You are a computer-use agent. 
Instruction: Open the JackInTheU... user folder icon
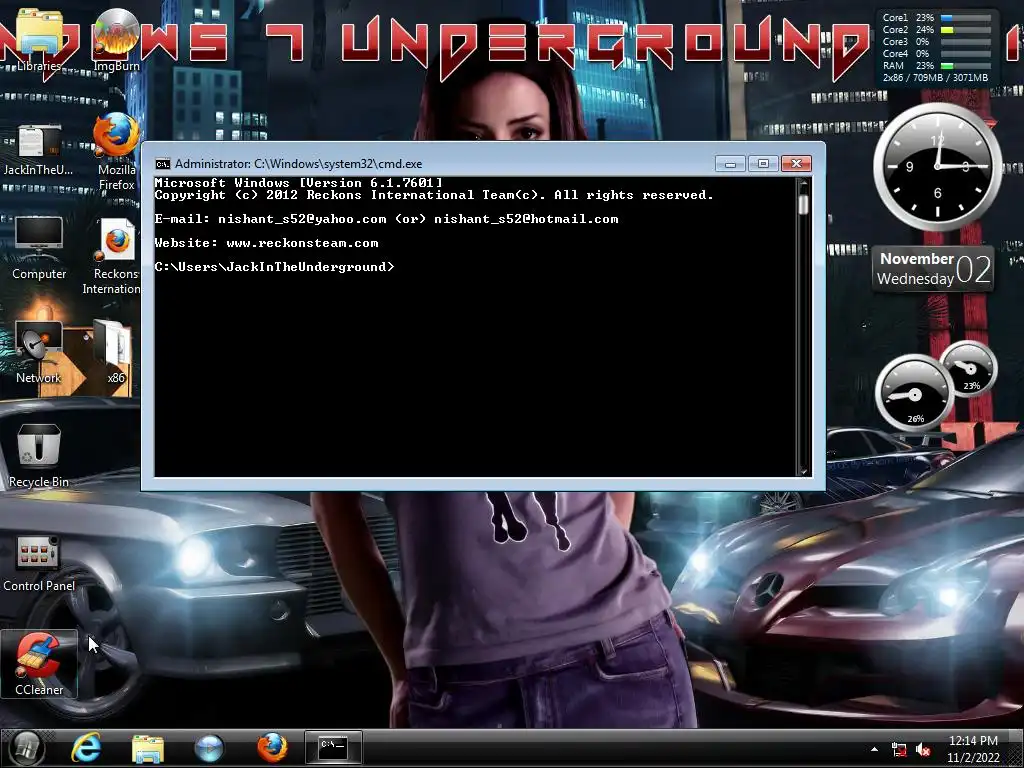point(39,150)
